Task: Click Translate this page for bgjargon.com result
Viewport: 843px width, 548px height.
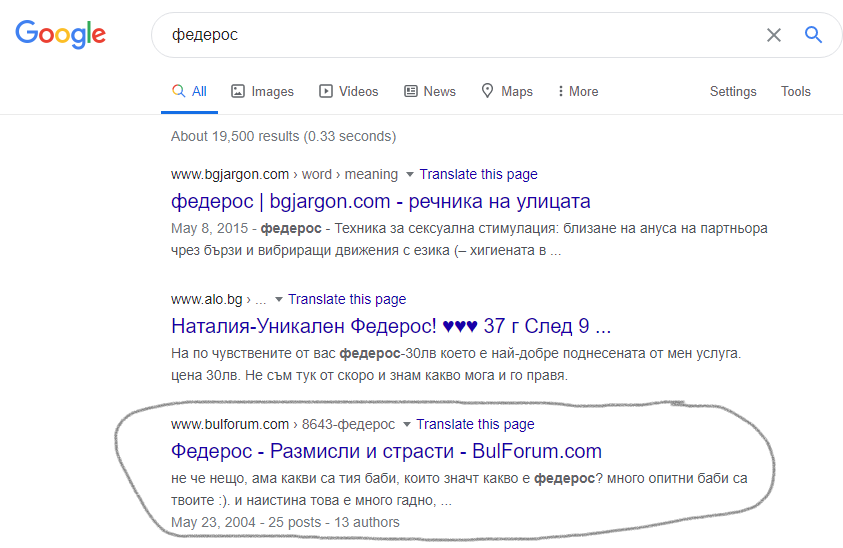Action: coord(478,174)
